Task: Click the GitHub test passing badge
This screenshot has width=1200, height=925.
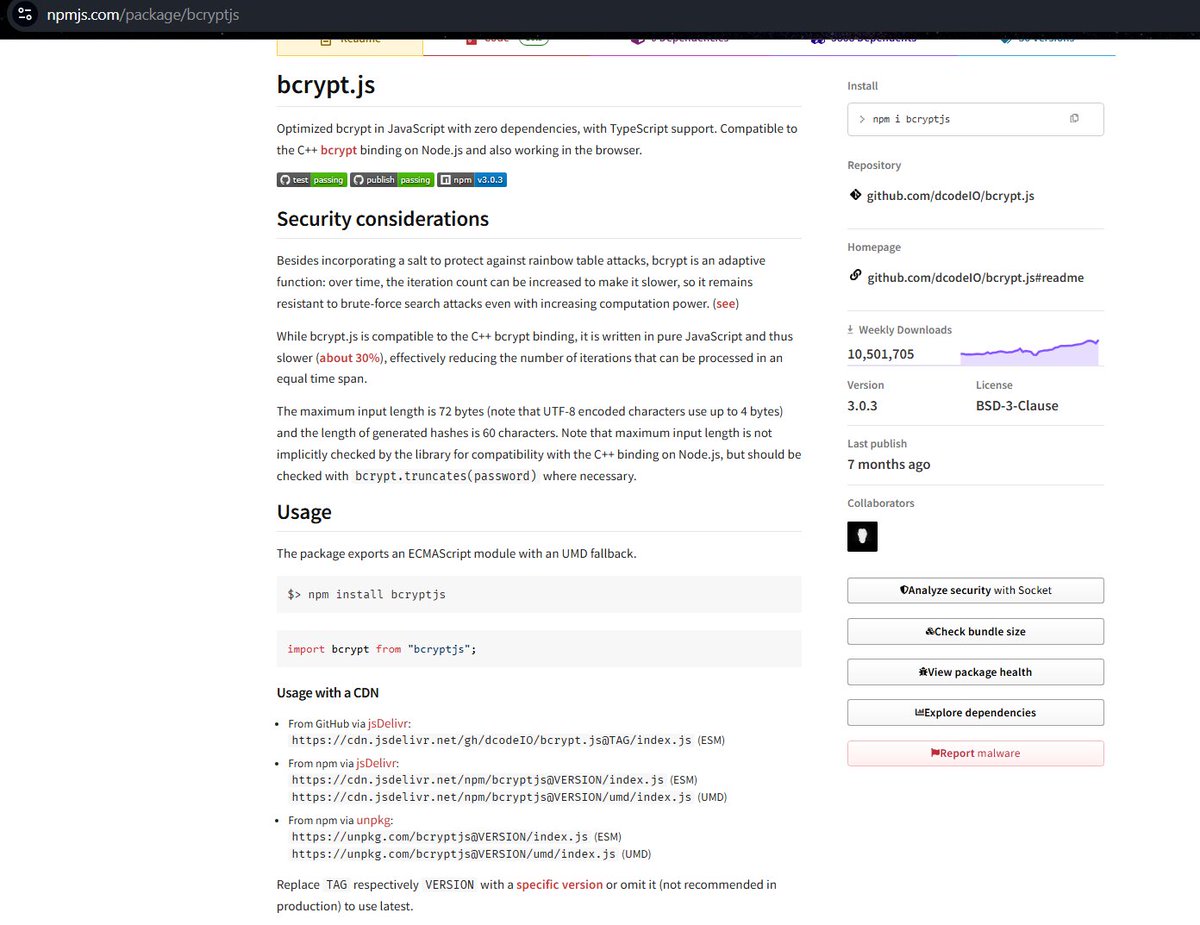Action: point(311,180)
